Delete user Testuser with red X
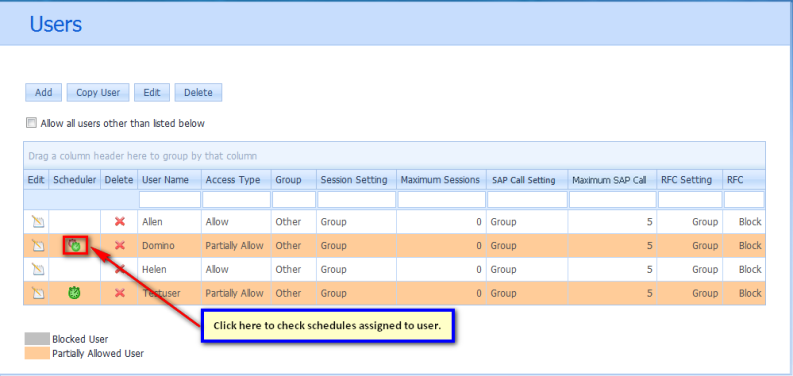793x376 pixels. 120,293
